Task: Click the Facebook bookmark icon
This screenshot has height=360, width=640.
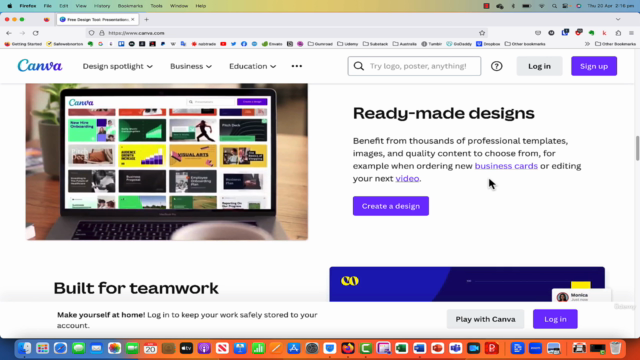Action: 244,44
